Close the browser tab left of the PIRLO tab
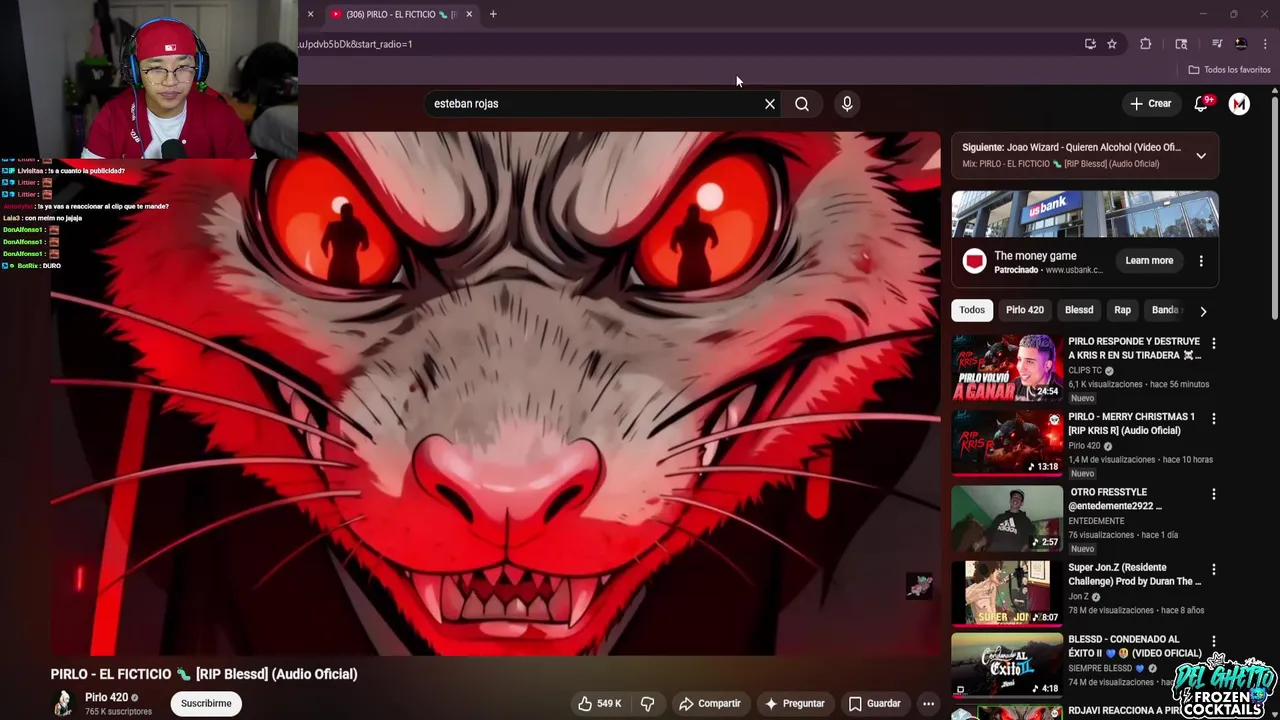The image size is (1280, 720). 310,14
